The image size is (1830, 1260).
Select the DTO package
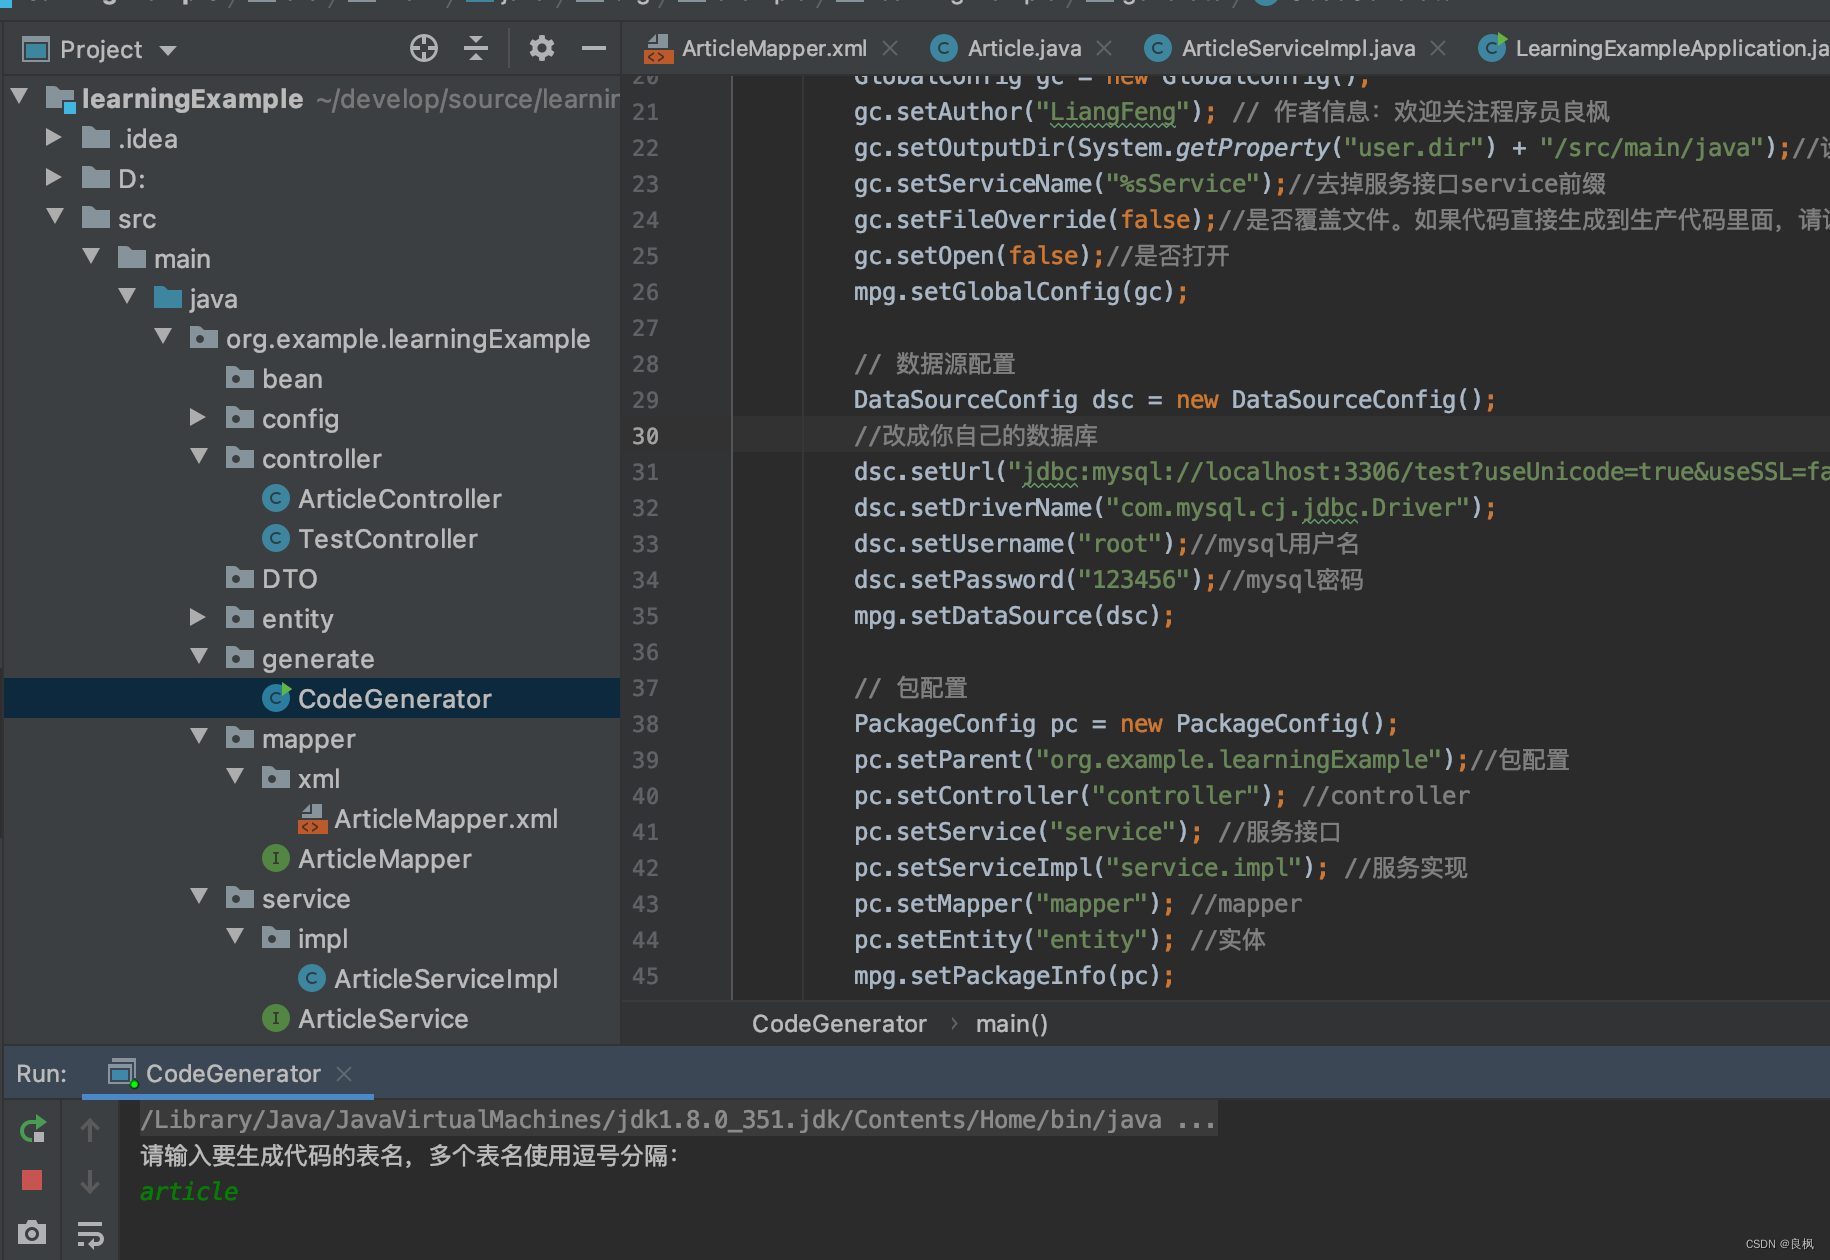tap(289, 579)
